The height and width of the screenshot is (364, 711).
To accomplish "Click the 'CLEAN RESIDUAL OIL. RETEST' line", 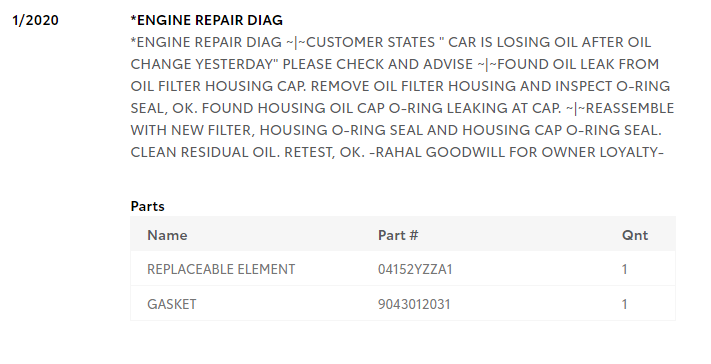I will click(397, 152).
